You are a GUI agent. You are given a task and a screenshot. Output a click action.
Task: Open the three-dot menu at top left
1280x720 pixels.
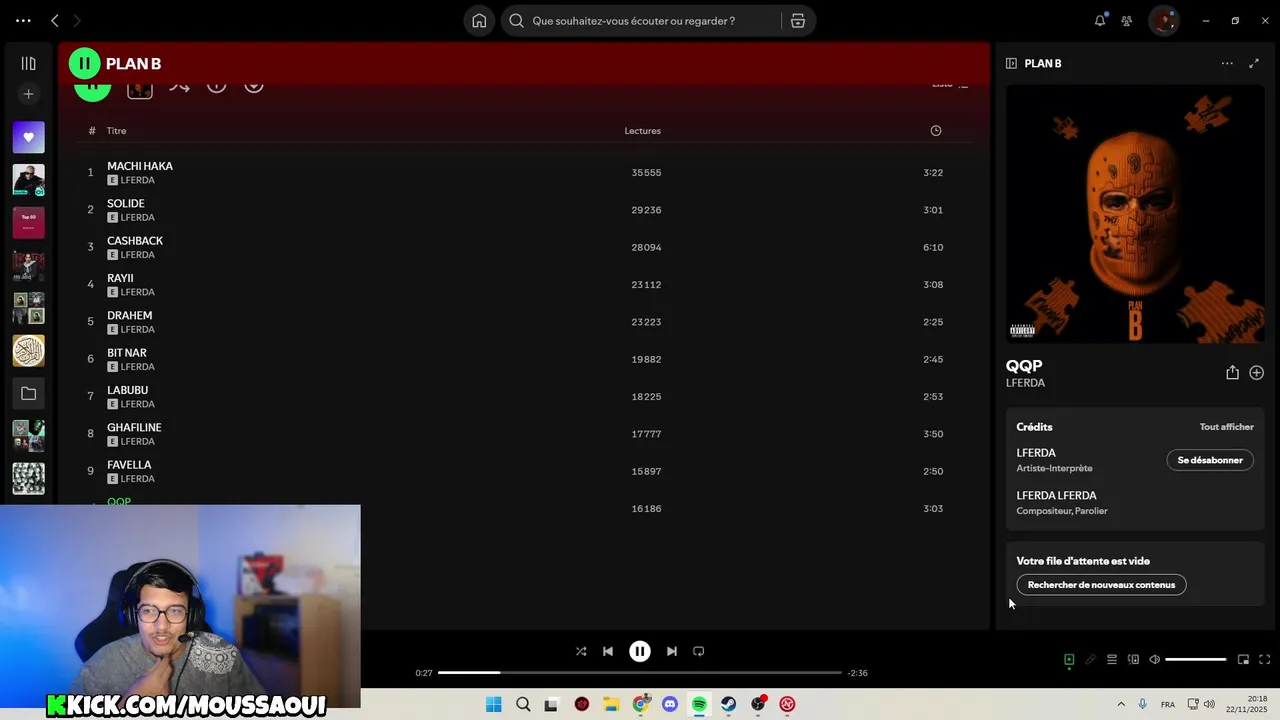tap(23, 20)
